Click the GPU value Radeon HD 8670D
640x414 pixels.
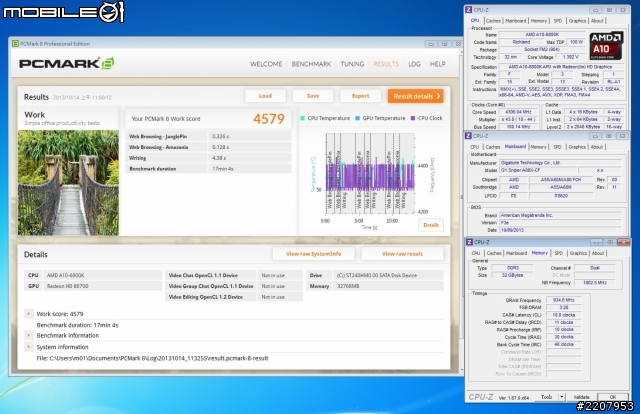(x=67, y=286)
